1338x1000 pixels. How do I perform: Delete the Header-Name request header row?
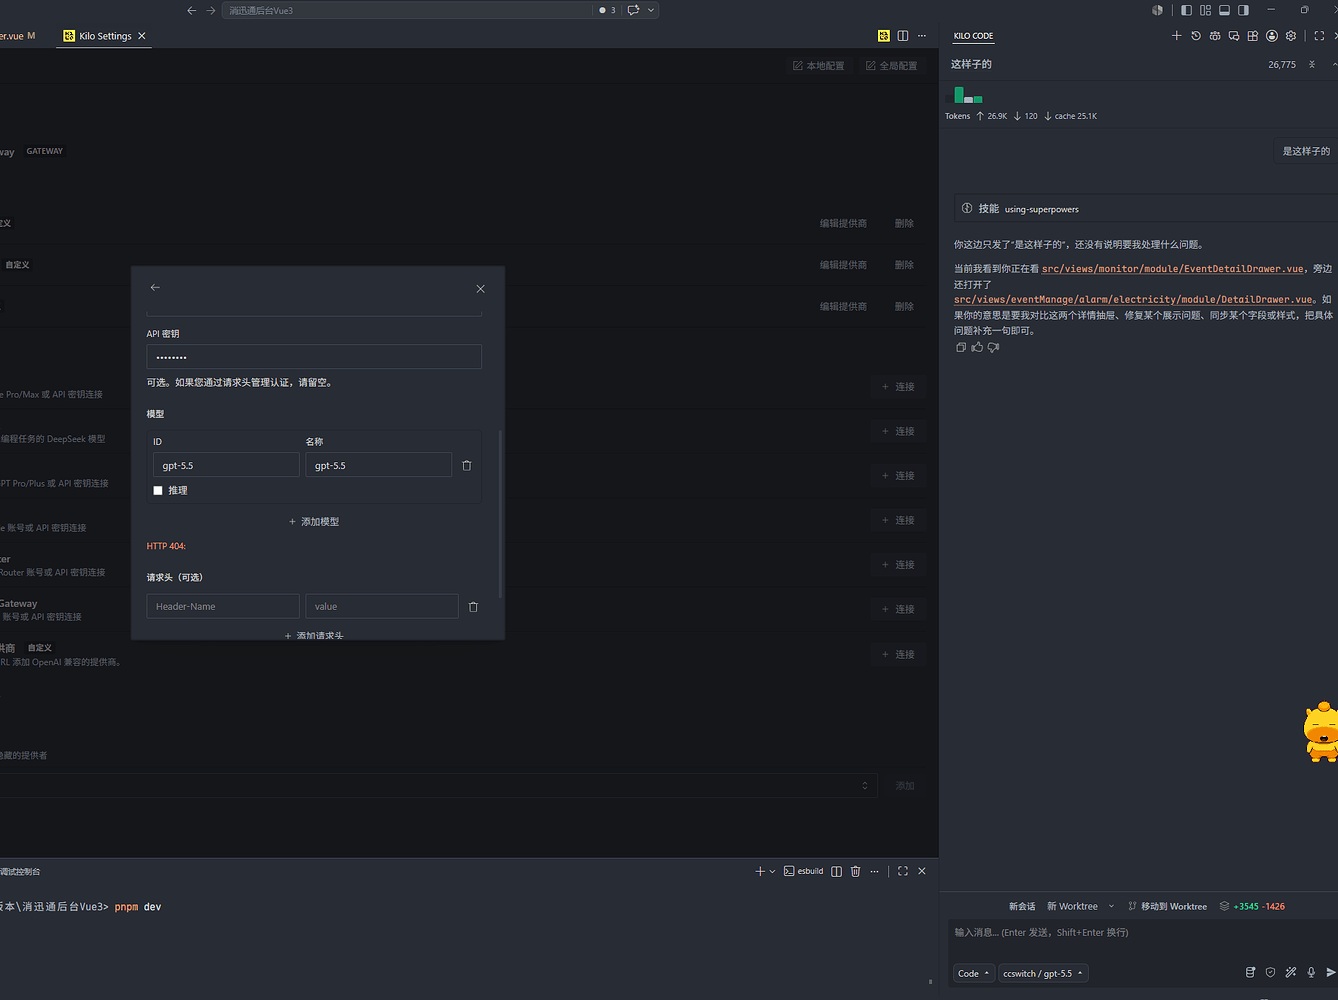(x=473, y=607)
